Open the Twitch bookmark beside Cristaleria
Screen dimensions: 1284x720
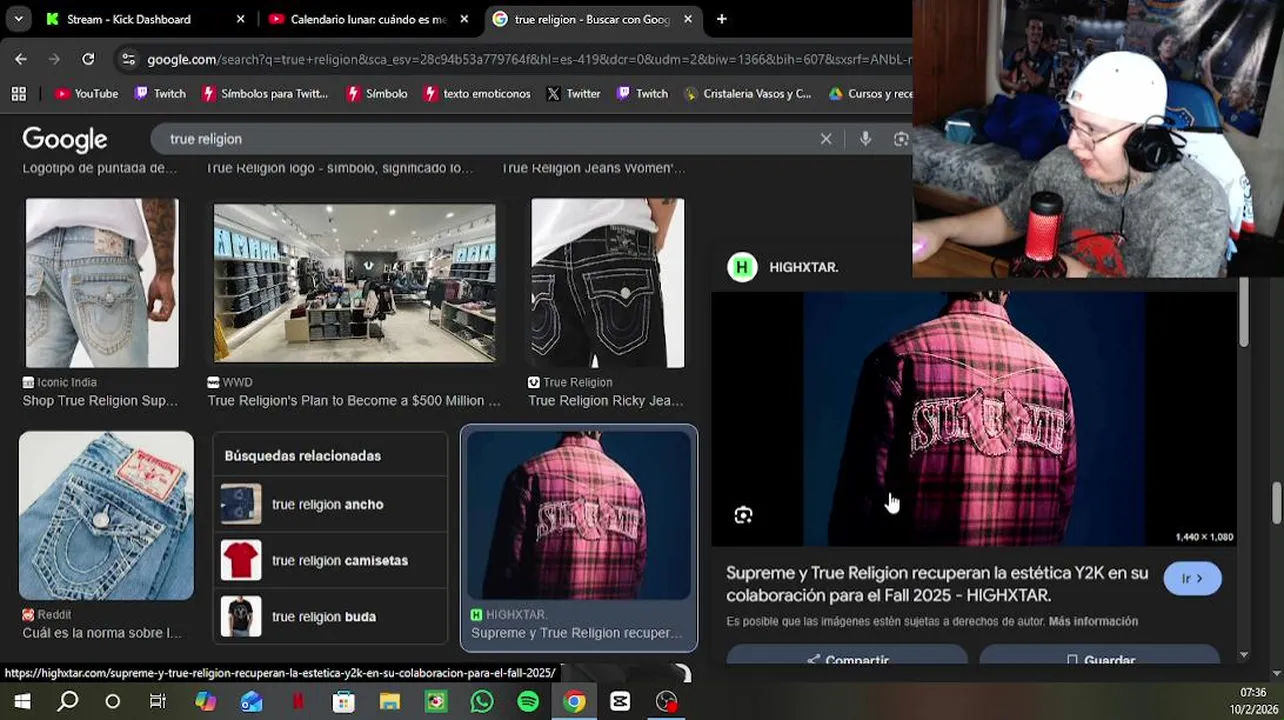[x=642, y=93]
